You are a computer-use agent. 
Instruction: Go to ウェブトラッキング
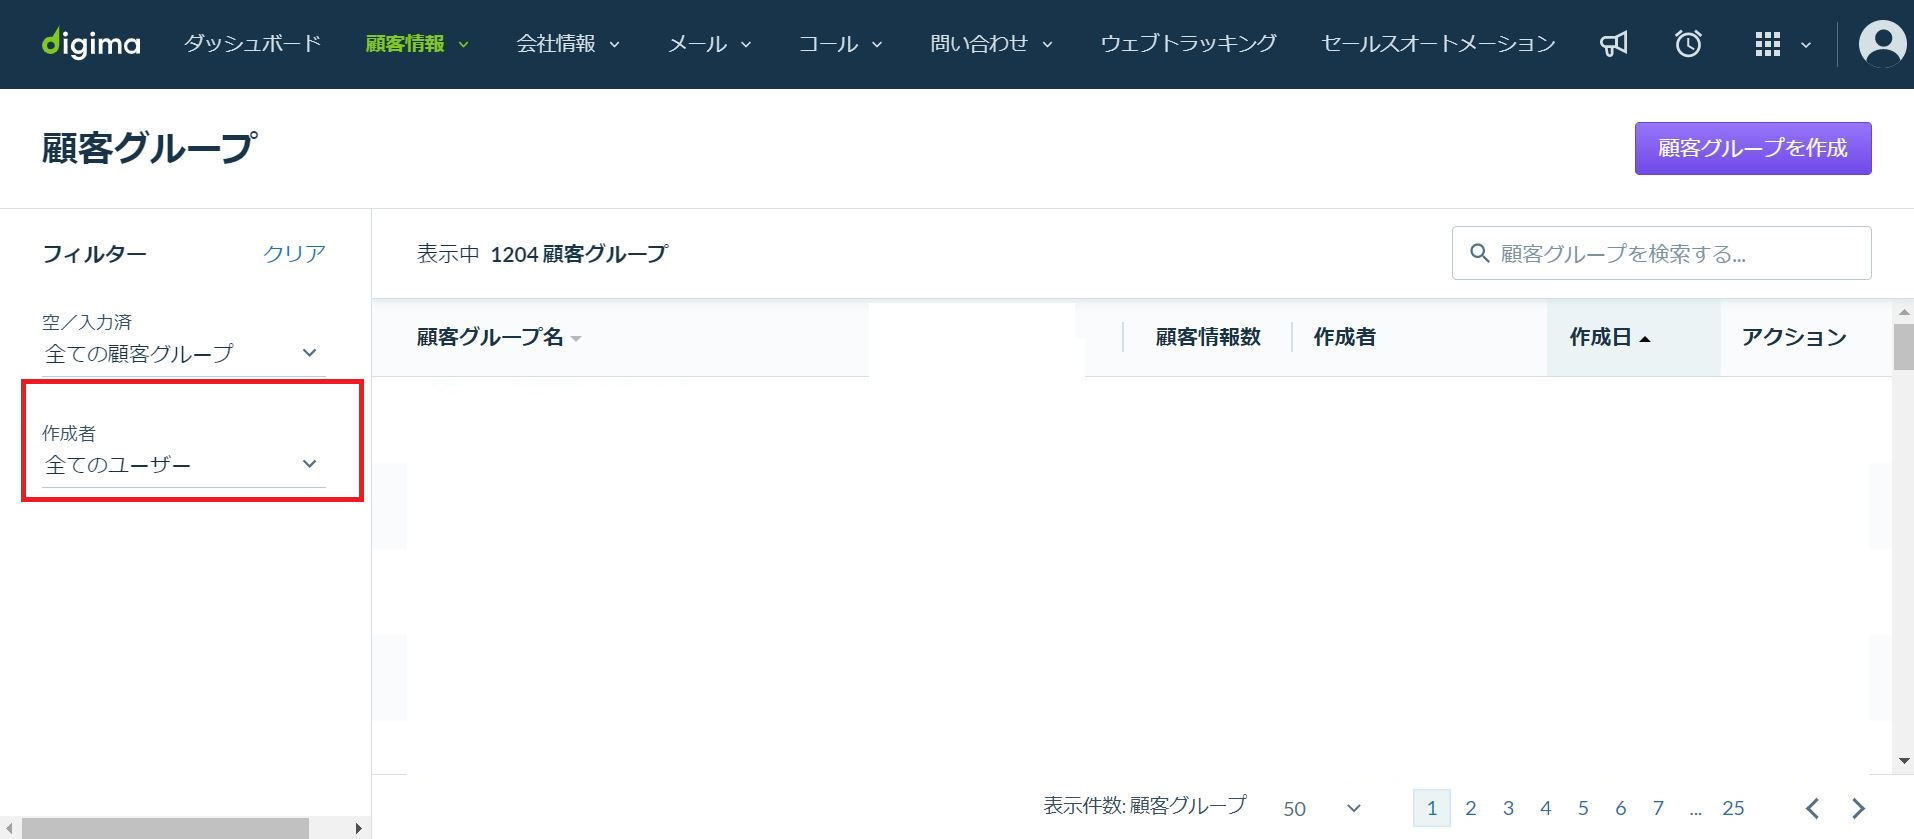1188,44
